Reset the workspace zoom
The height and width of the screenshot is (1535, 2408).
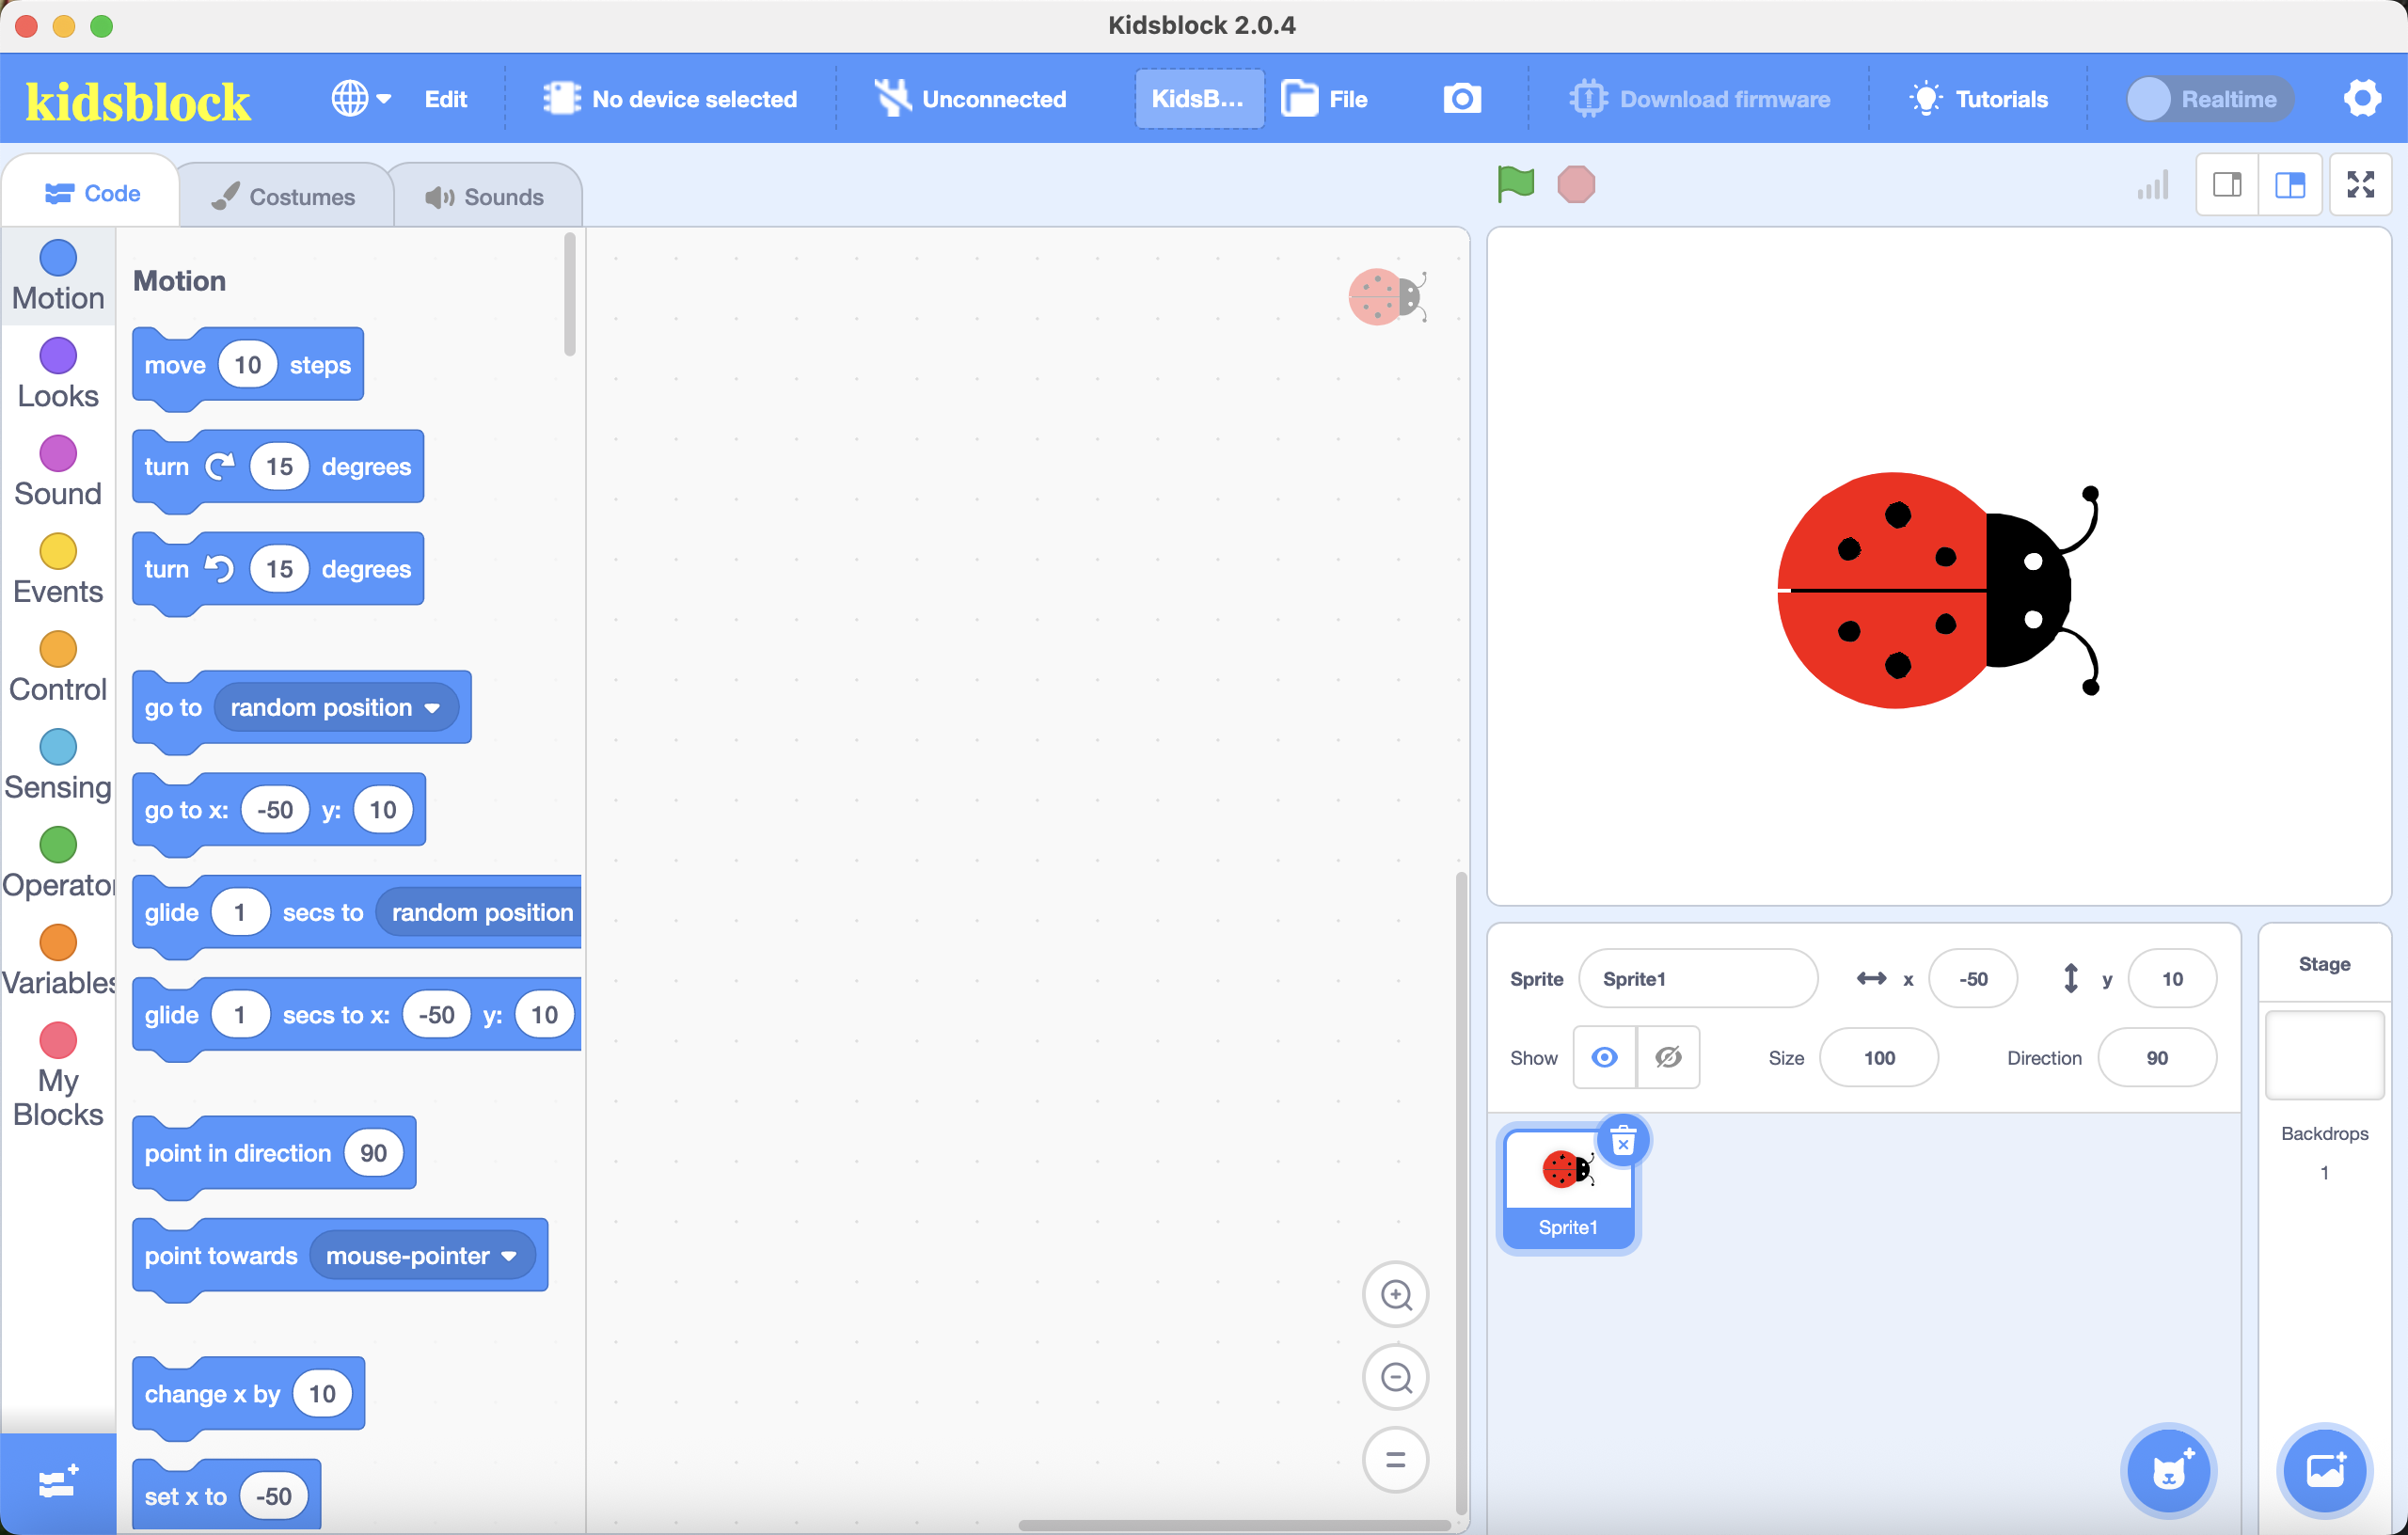point(1395,1460)
